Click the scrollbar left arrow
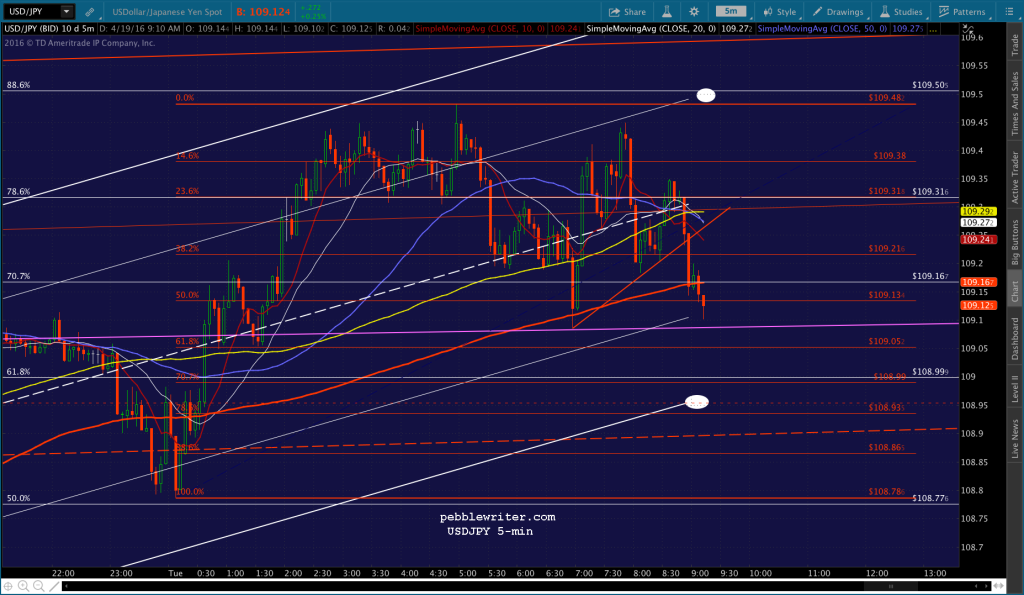 coord(66,587)
